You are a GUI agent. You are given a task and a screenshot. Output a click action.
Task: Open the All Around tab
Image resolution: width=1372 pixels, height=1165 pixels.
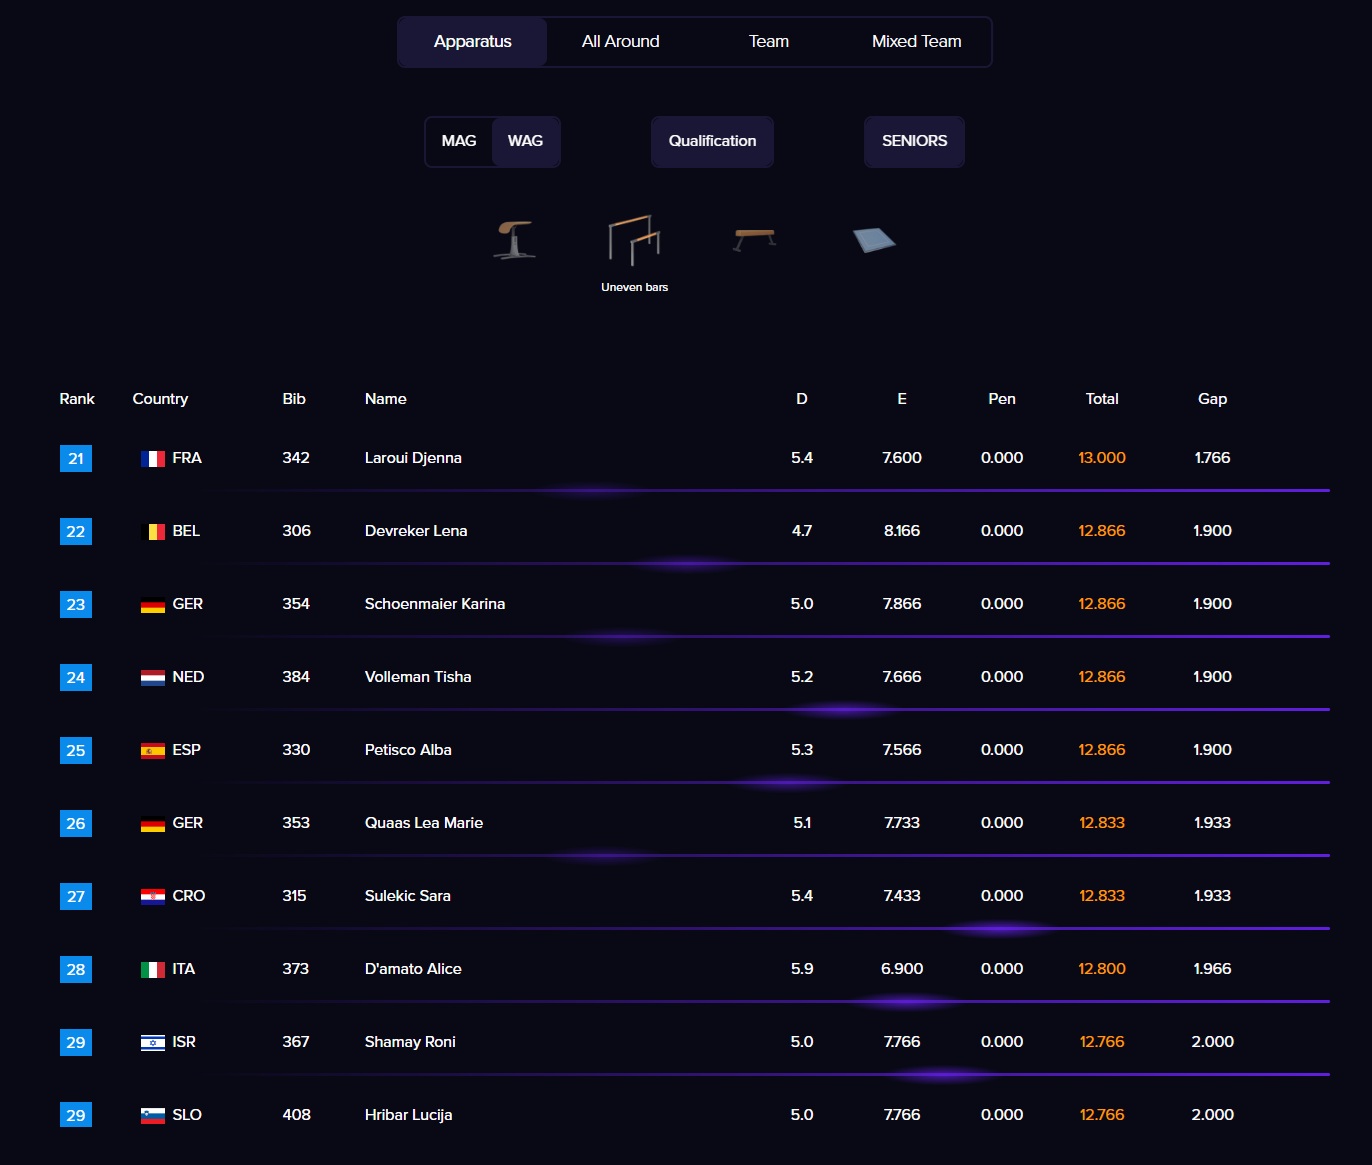point(620,42)
